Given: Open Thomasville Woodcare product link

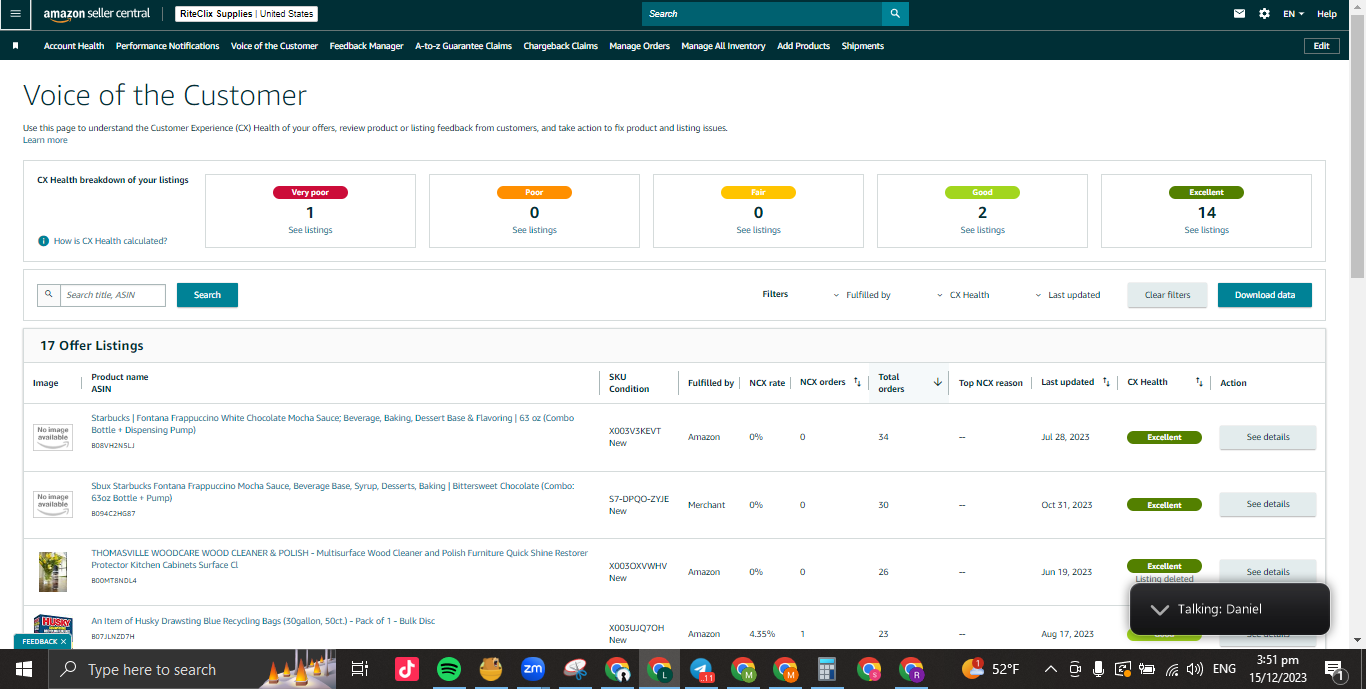Looking at the screenshot, I should 339,558.
